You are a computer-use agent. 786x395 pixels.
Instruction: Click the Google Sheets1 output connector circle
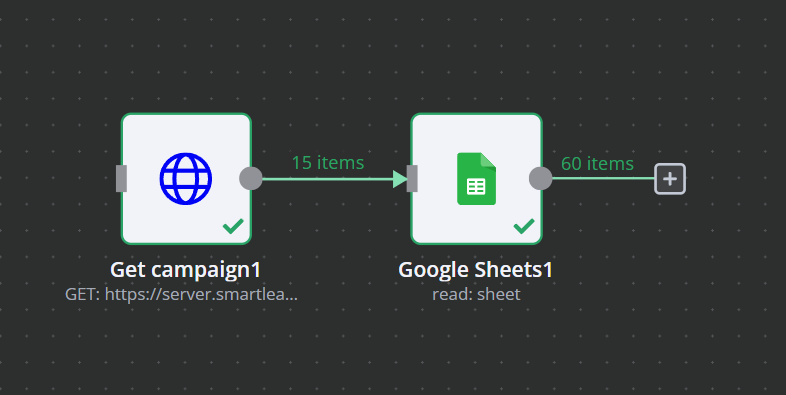tap(540, 178)
